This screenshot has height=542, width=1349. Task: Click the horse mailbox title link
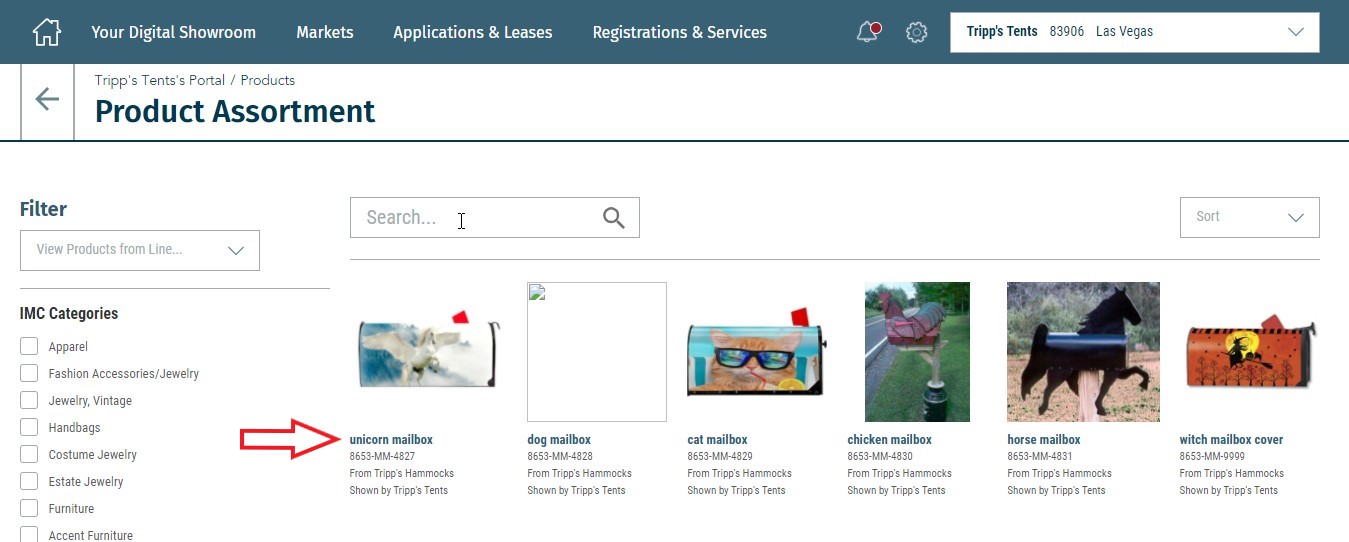click(1044, 440)
